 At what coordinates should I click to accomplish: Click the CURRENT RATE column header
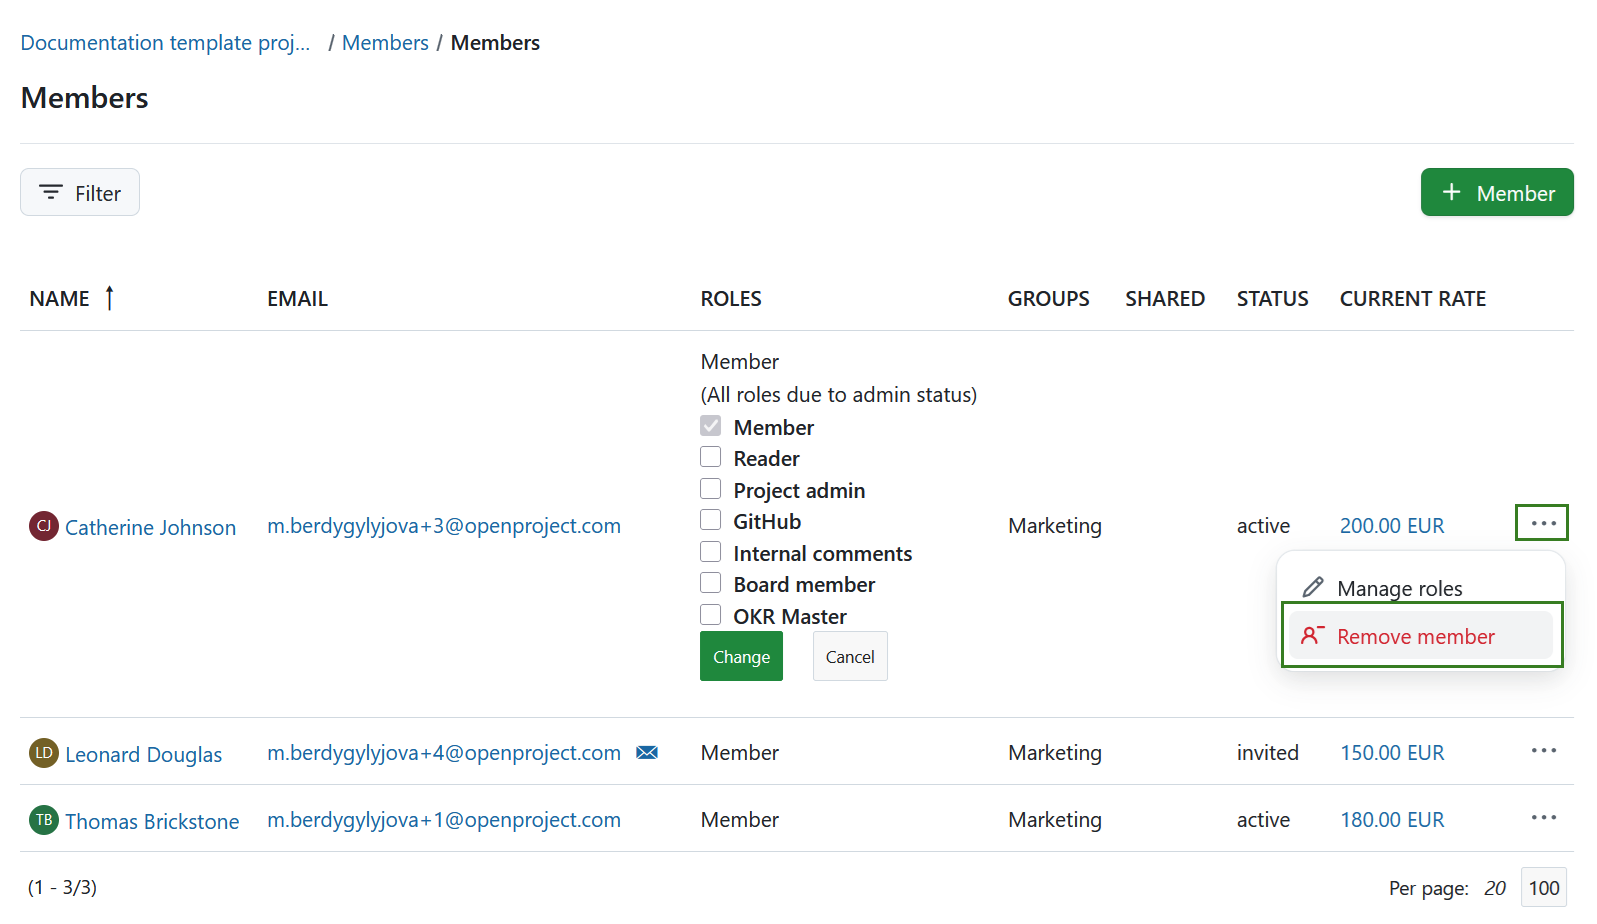[1413, 299]
